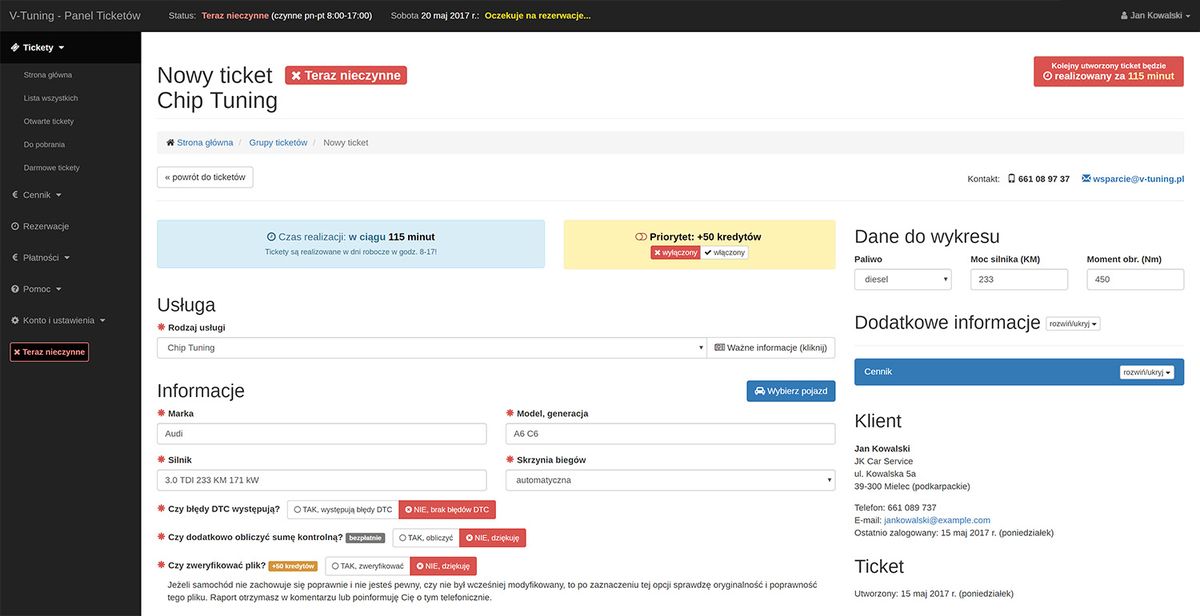This screenshot has height=616, width=1200.
Task: Click the phone icon beside the contact number
Action: [x=1011, y=179]
